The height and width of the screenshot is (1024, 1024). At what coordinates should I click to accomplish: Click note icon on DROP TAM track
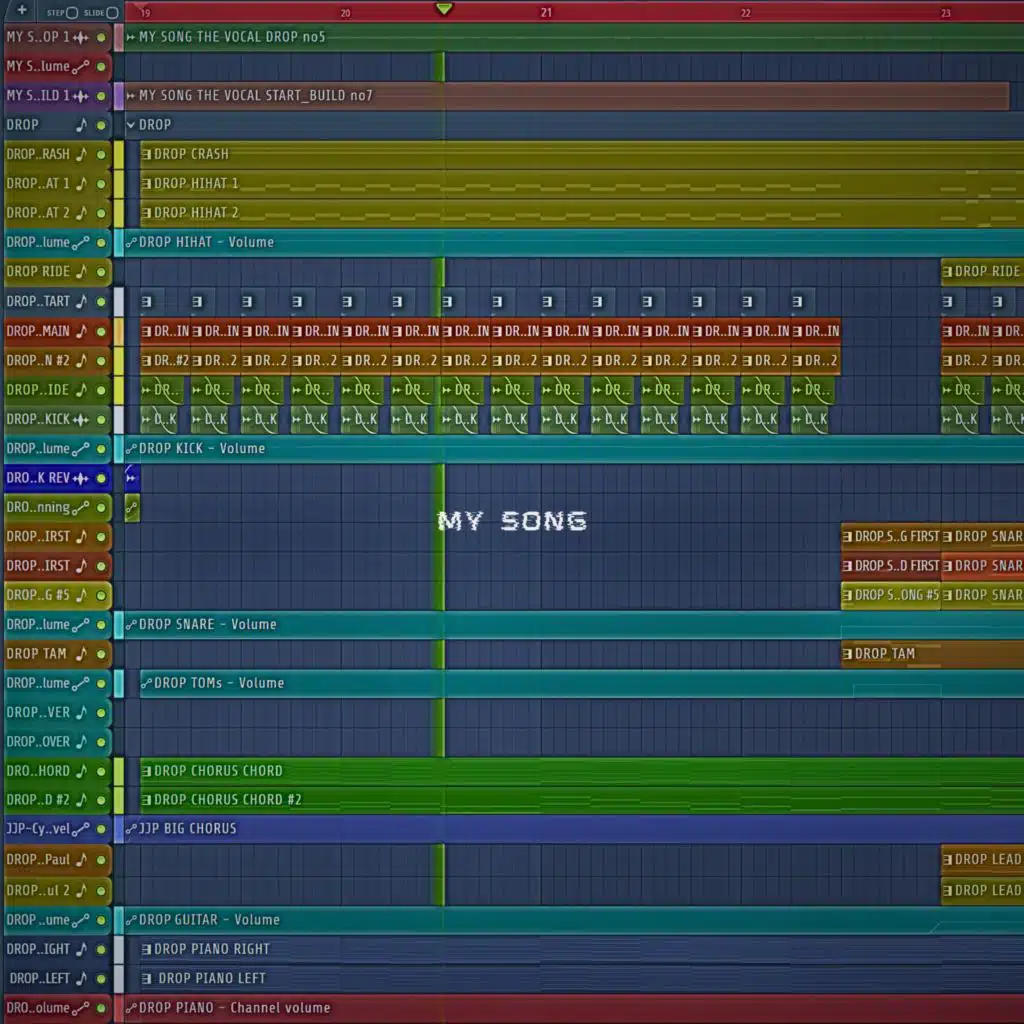pyautogui.click(x=82, y=654)
